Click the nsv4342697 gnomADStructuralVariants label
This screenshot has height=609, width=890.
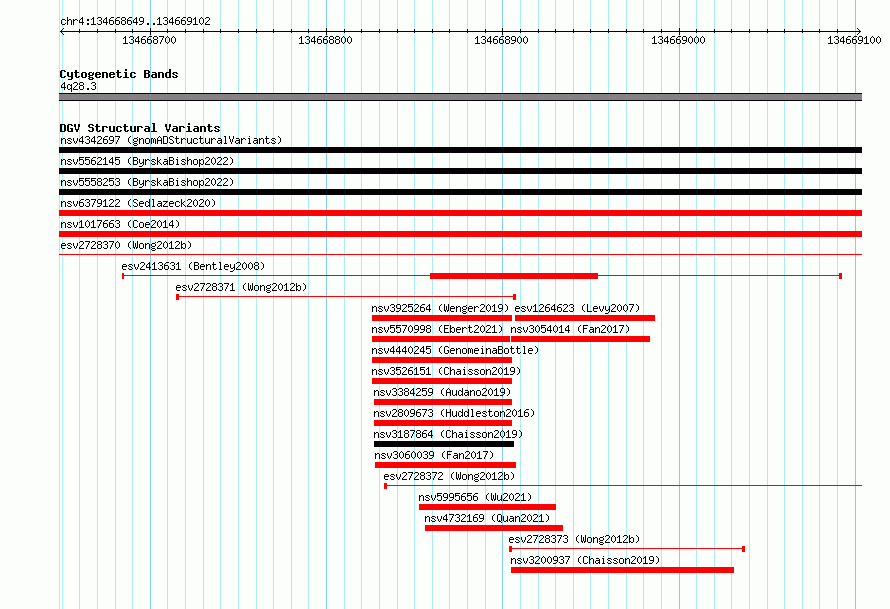click(171, 140)
